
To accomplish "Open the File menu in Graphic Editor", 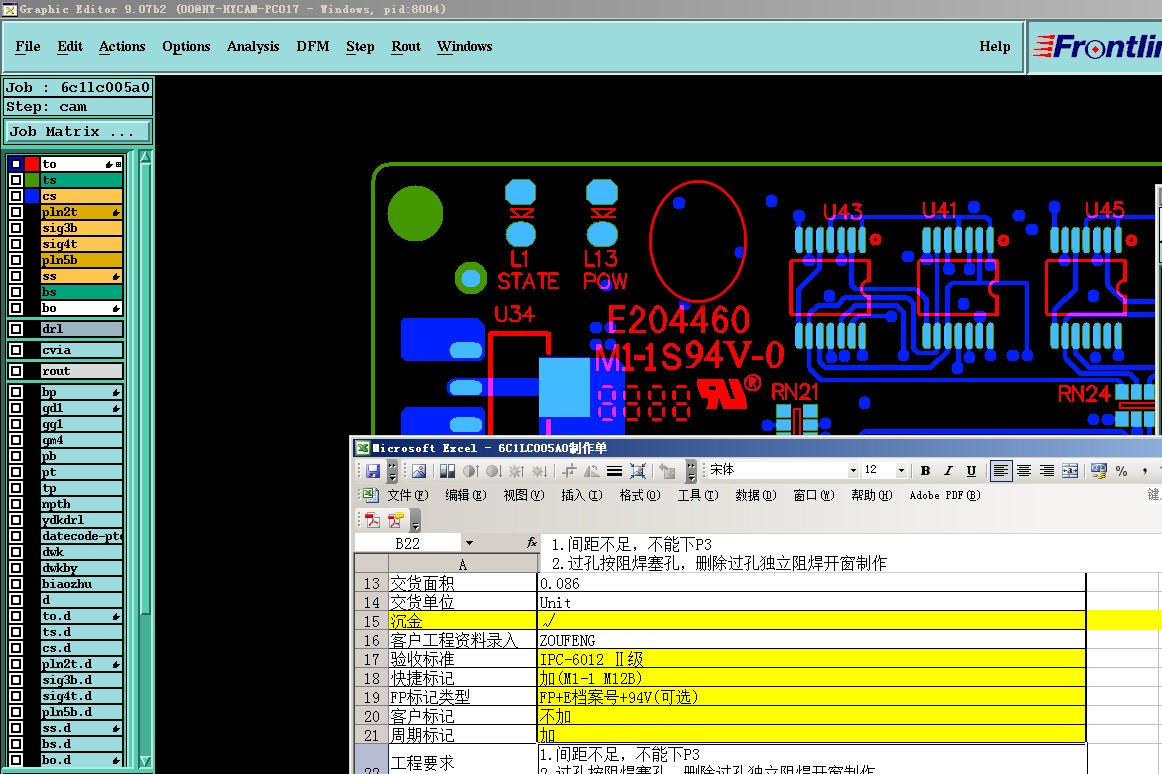I will (x=28, y=46).
